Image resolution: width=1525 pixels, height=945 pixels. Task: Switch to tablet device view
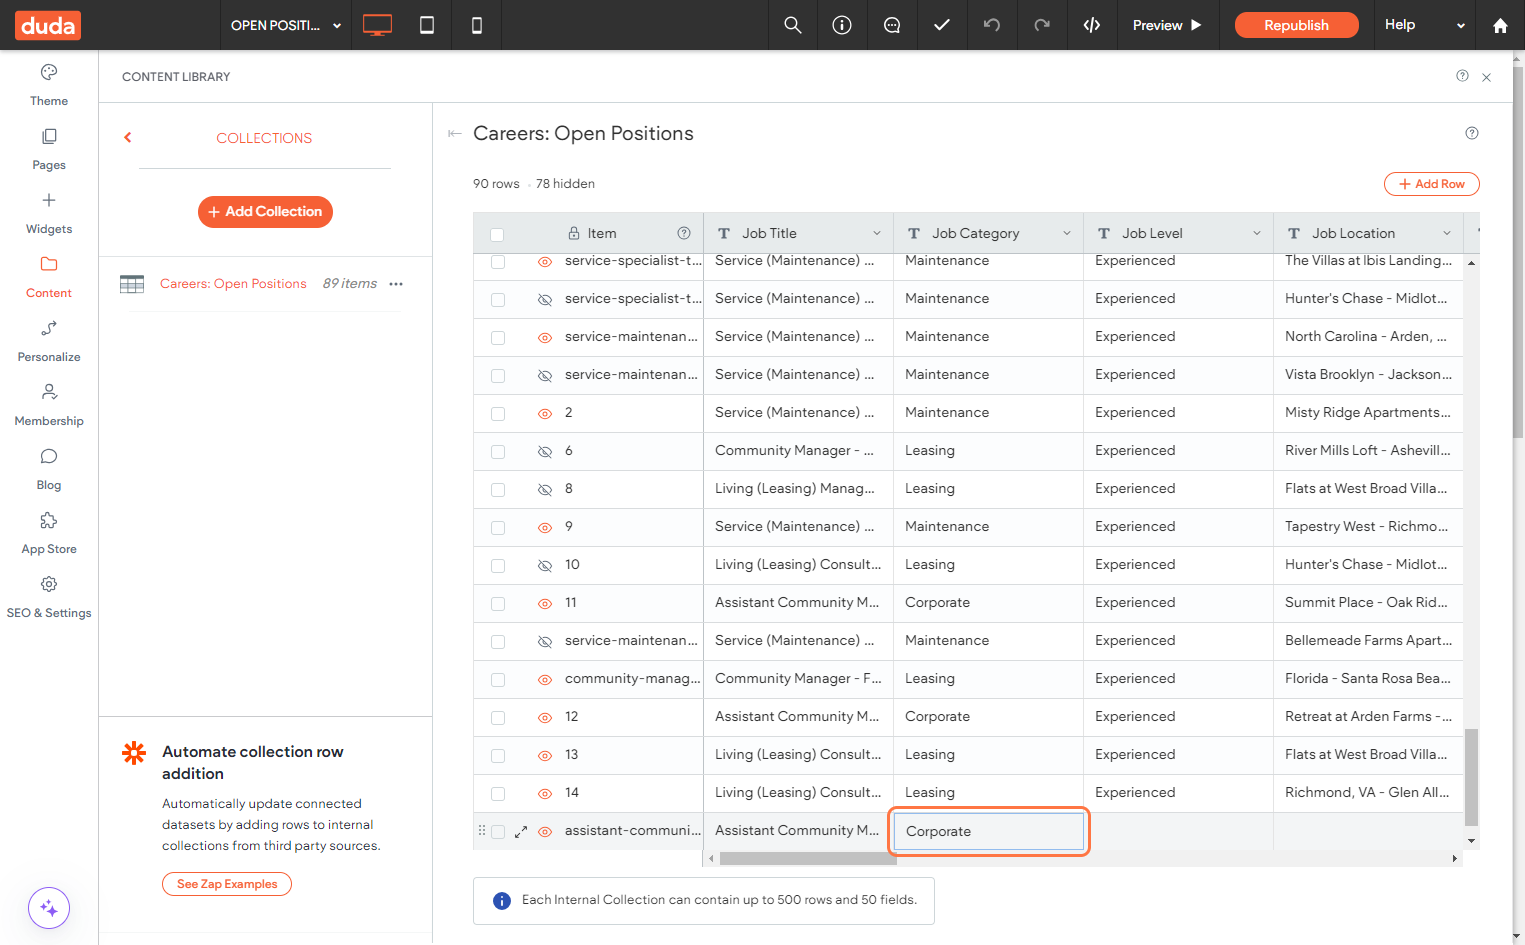click(x=427, y=25)
